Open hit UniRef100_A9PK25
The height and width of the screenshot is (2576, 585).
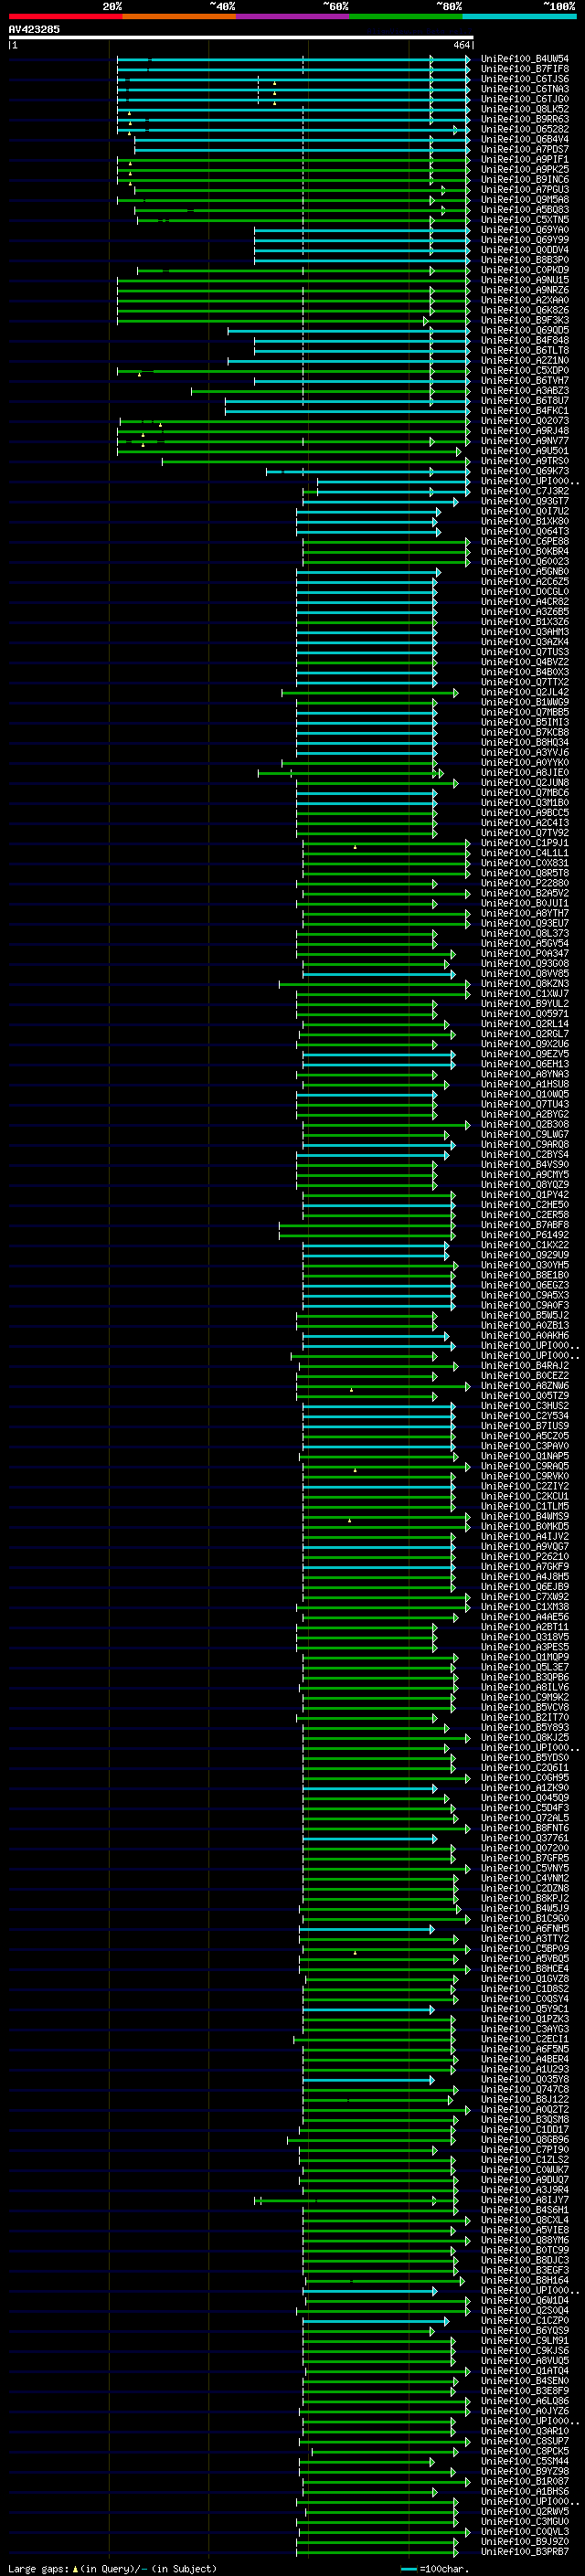[x=525, y=169]
